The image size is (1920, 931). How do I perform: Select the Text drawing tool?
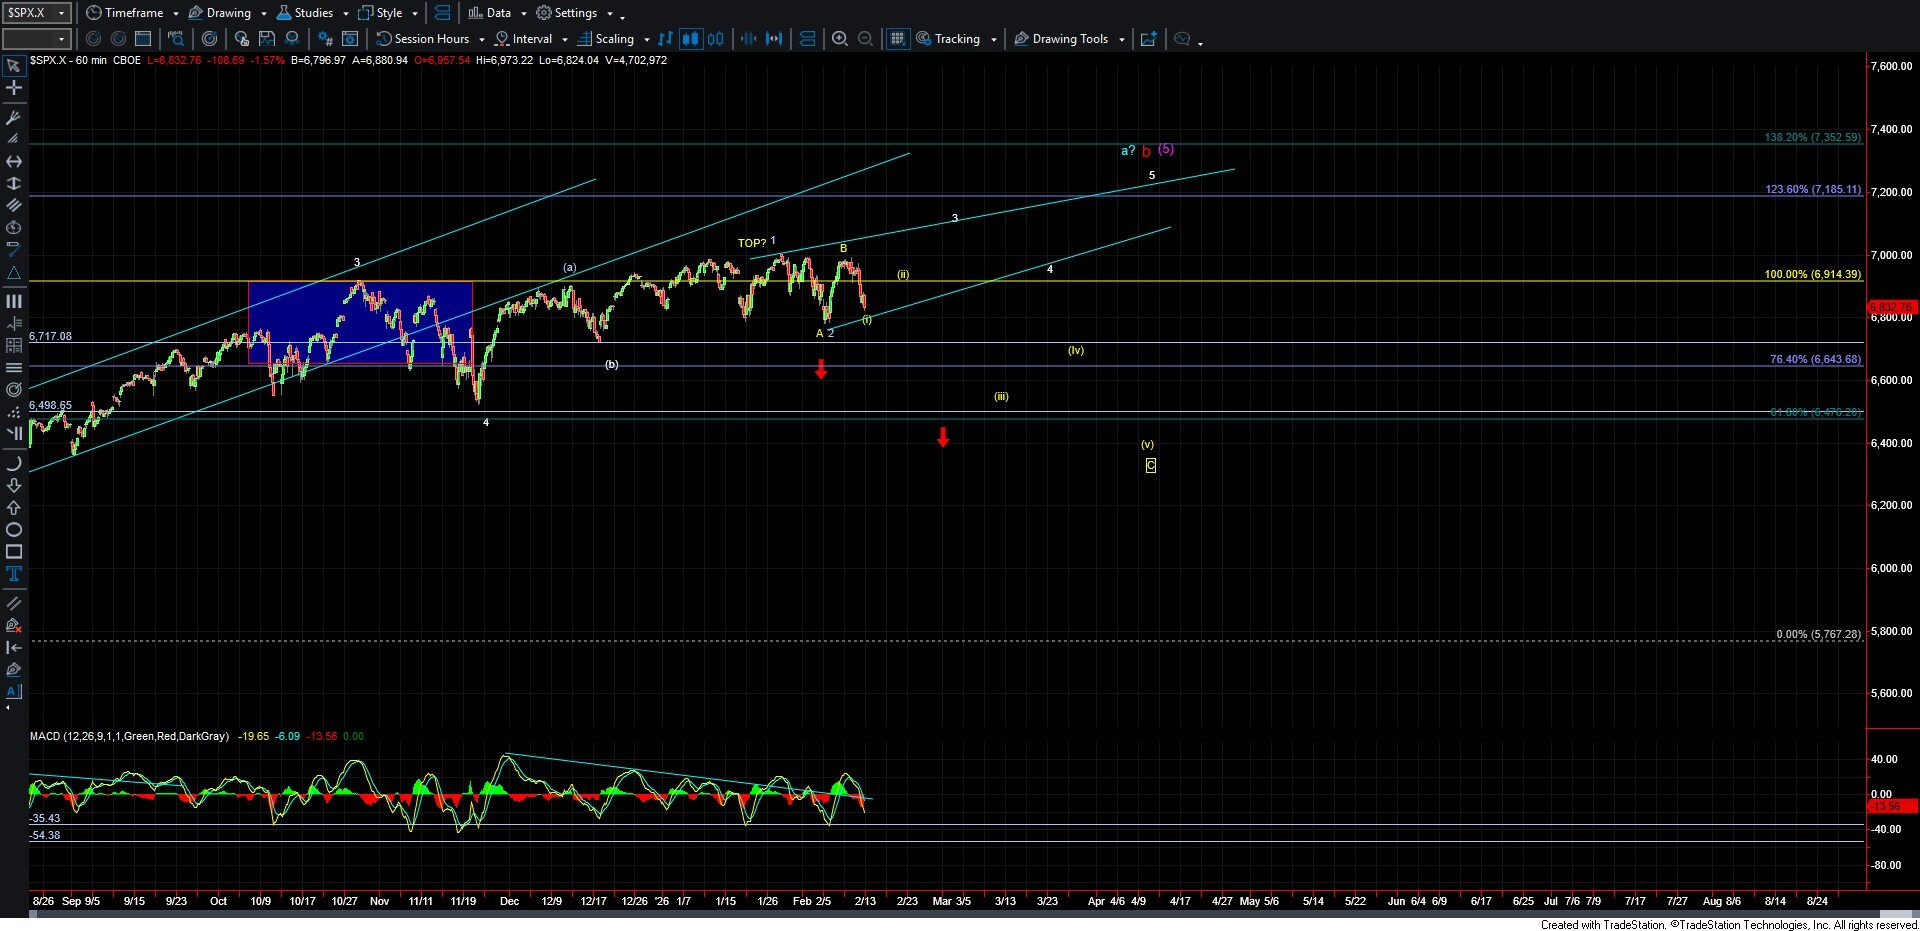point(14,574)
